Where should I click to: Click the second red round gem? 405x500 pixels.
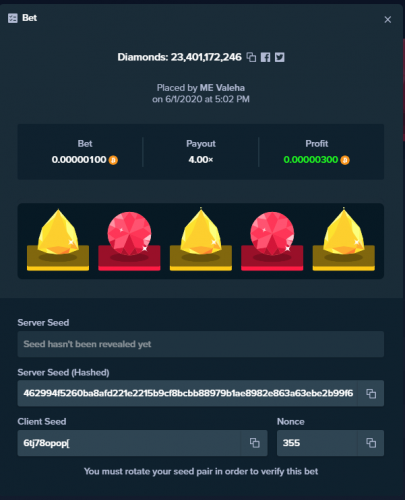click(272, 233)
